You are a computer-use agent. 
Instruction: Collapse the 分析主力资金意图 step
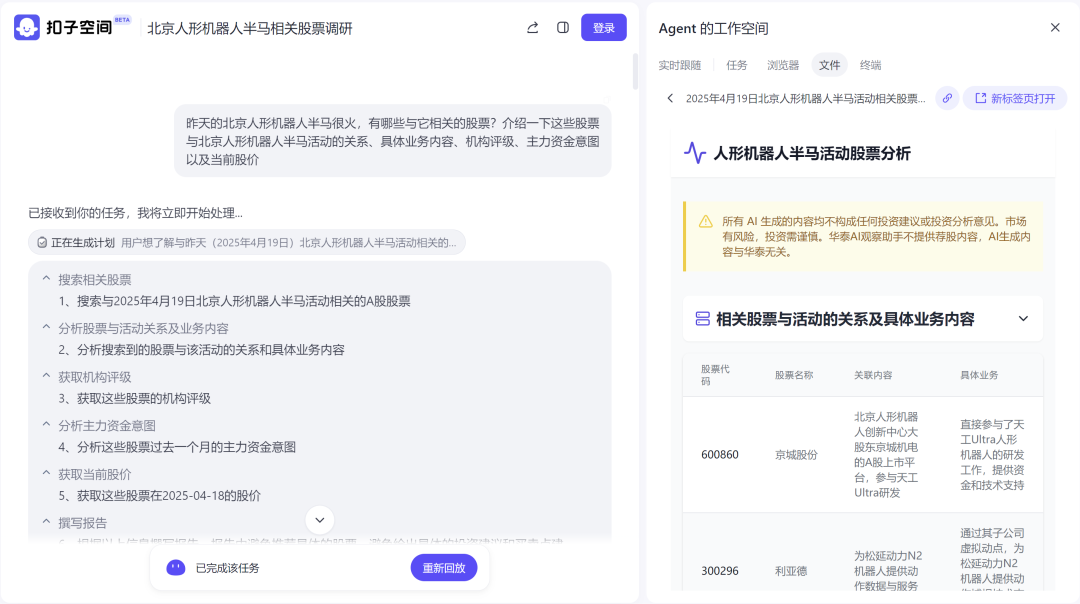[46, 424]
